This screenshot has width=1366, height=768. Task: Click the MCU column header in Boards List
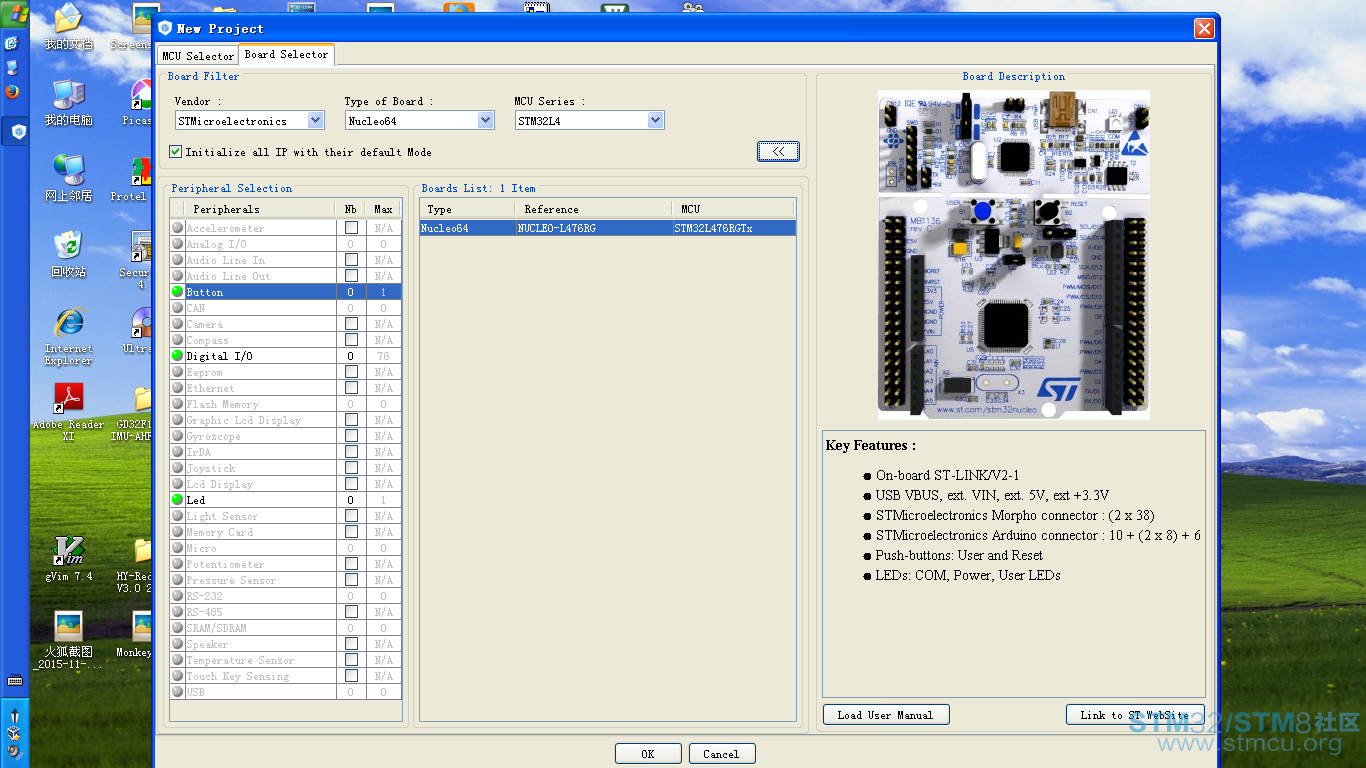click(733, 209)
